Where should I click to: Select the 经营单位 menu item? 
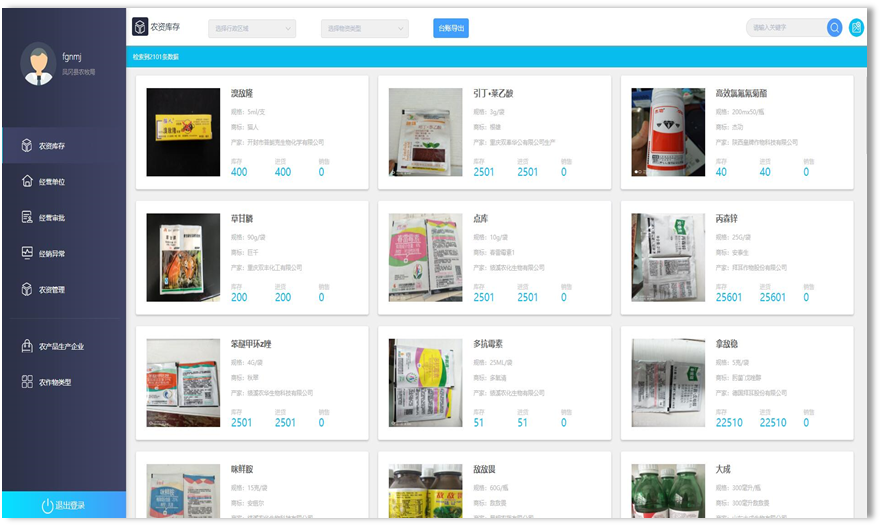(x=52, y=182)
